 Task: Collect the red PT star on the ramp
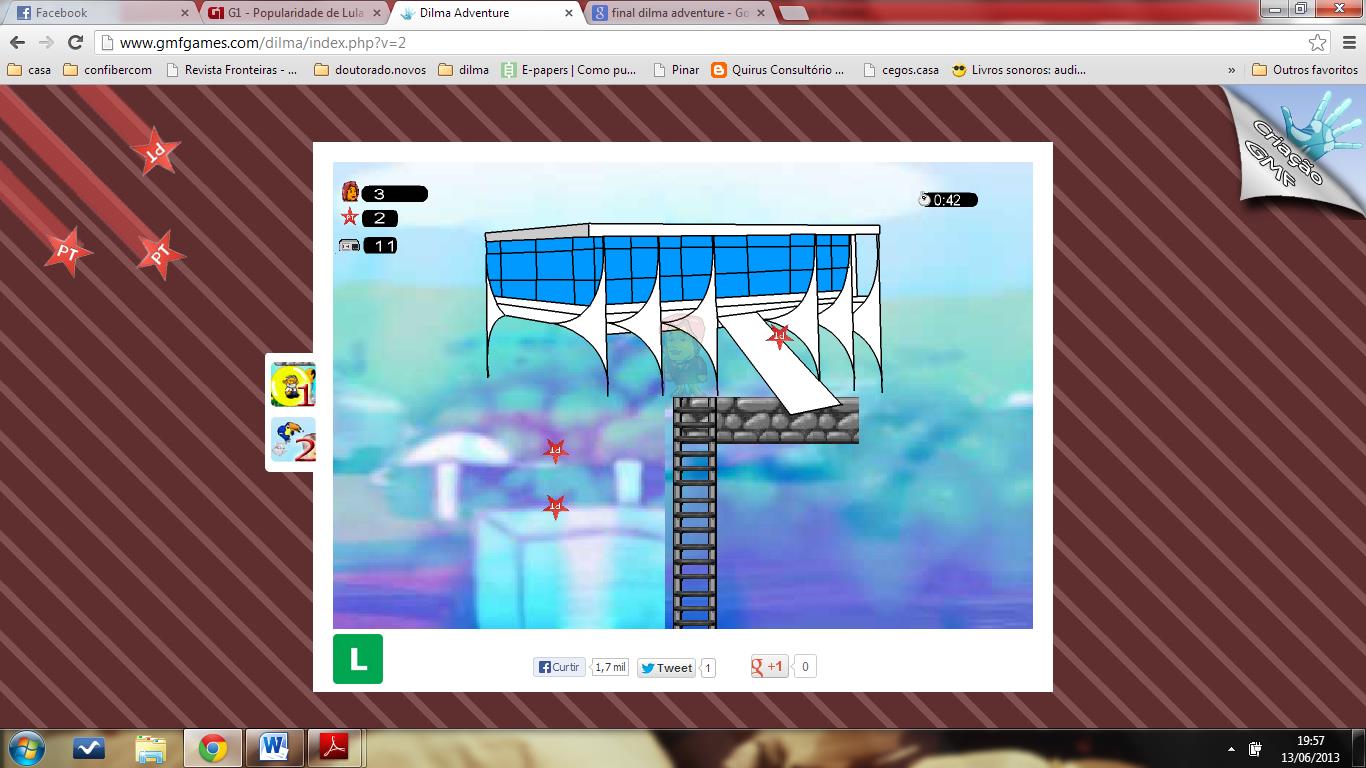point(779,336)
